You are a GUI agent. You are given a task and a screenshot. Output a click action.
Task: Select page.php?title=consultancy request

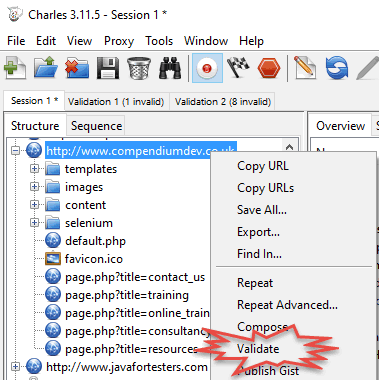tap(137, 331)
